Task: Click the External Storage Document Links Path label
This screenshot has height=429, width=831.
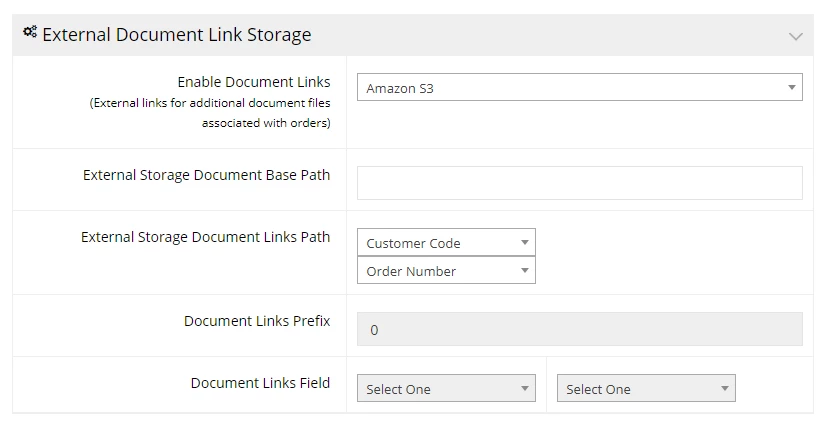Action: coord(206,237)
